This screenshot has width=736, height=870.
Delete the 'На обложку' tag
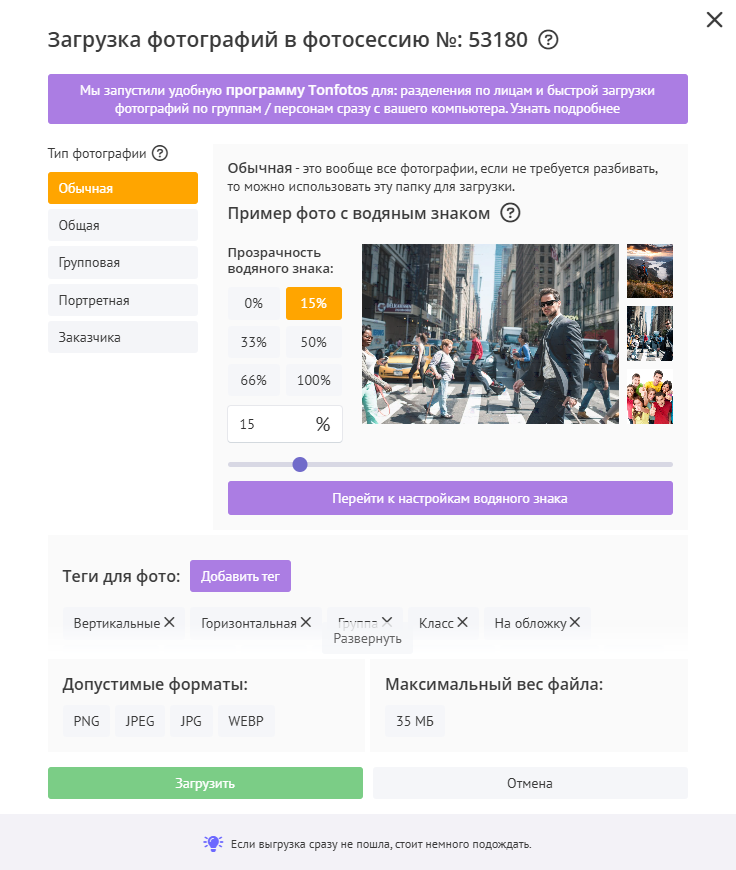tap(575, 622)
